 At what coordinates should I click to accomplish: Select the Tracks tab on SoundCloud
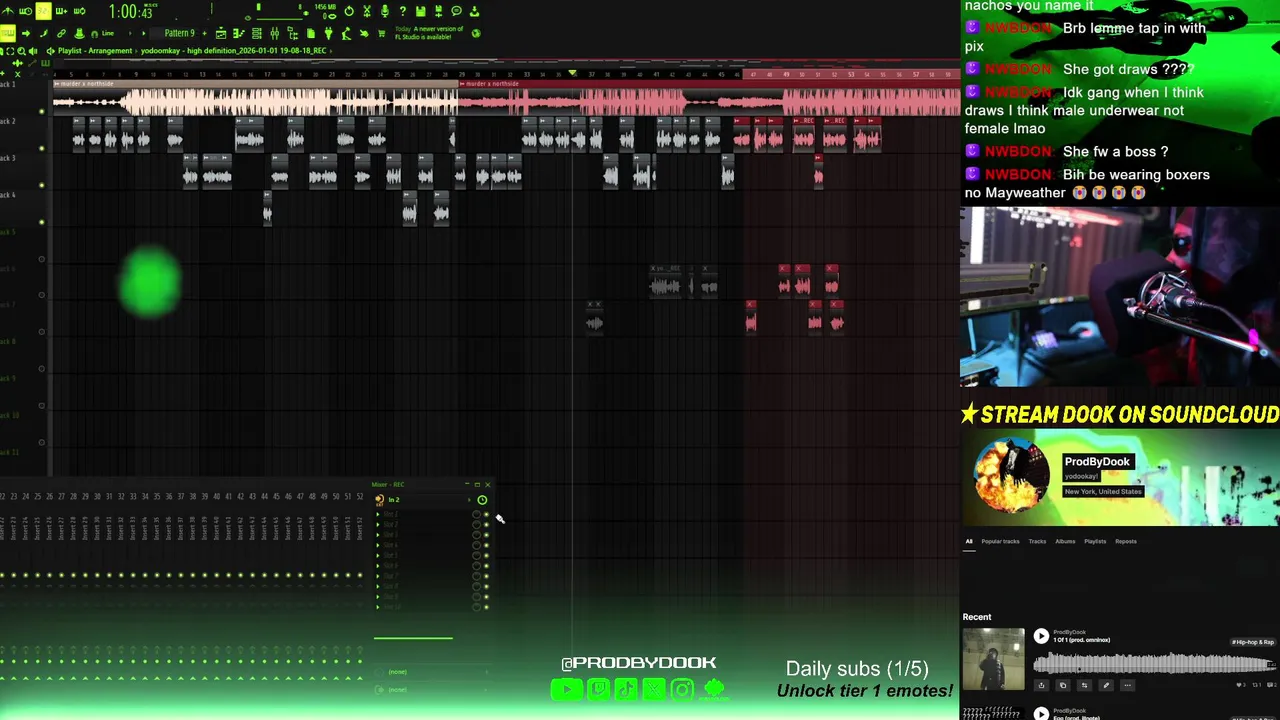(x=1037, y=541)
